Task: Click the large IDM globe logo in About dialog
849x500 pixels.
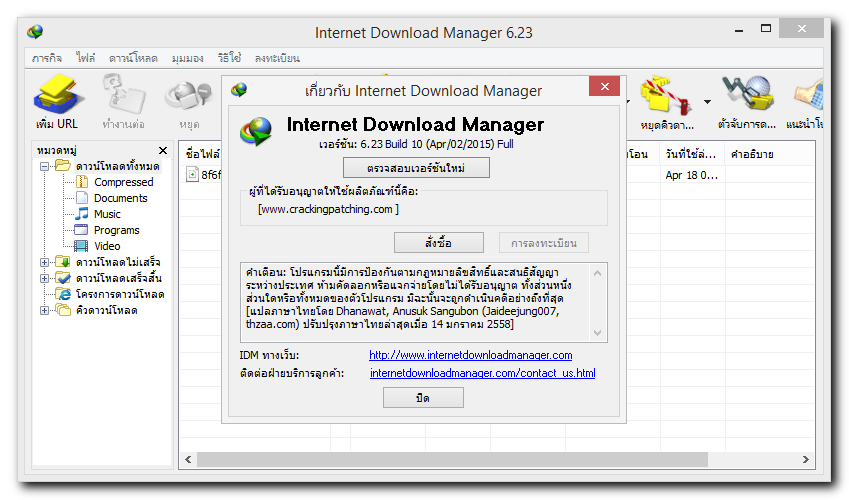Action: (256, 131)
